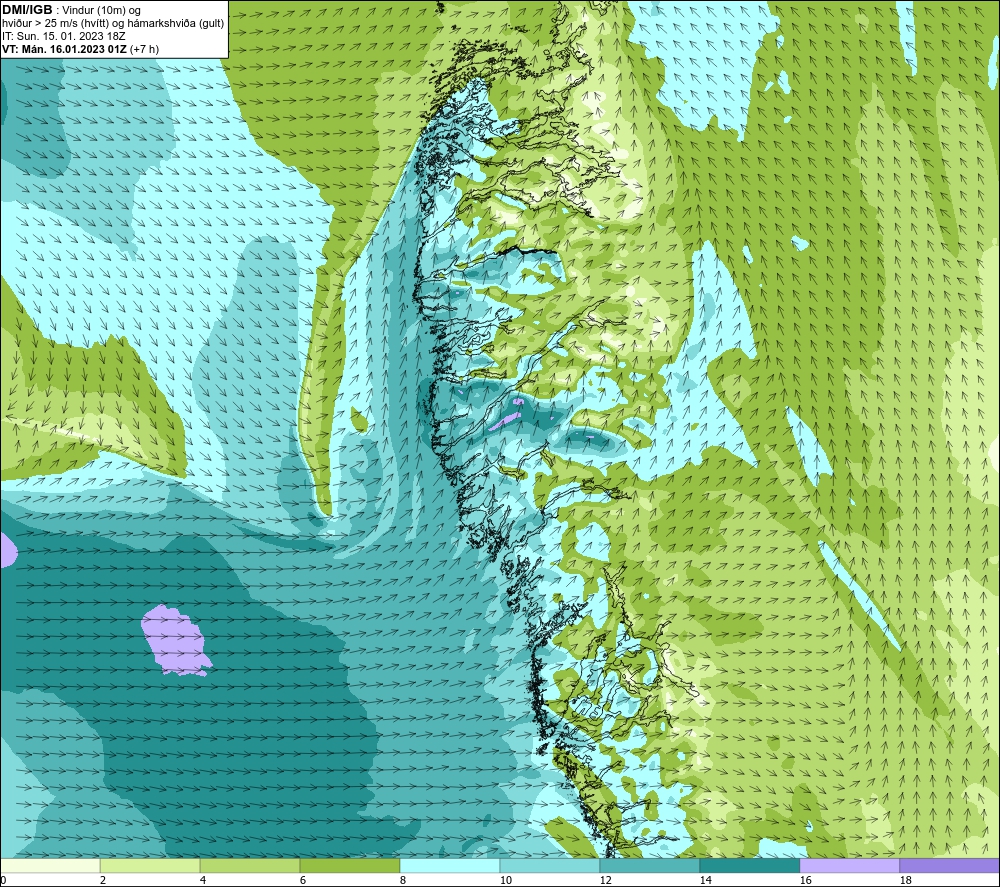Click the legend scale value "12"
The height and width of the screenshot is (887, 1000).
(x=606, y=880)
